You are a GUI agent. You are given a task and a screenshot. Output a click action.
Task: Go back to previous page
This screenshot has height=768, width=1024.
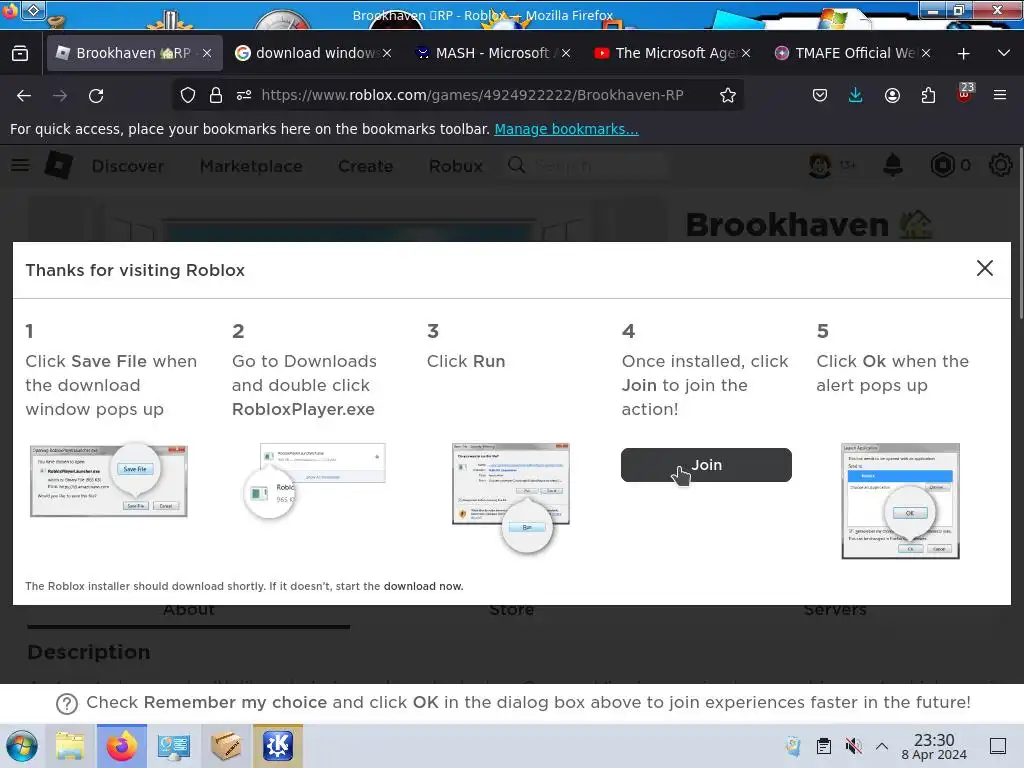(x=24, y=96)
